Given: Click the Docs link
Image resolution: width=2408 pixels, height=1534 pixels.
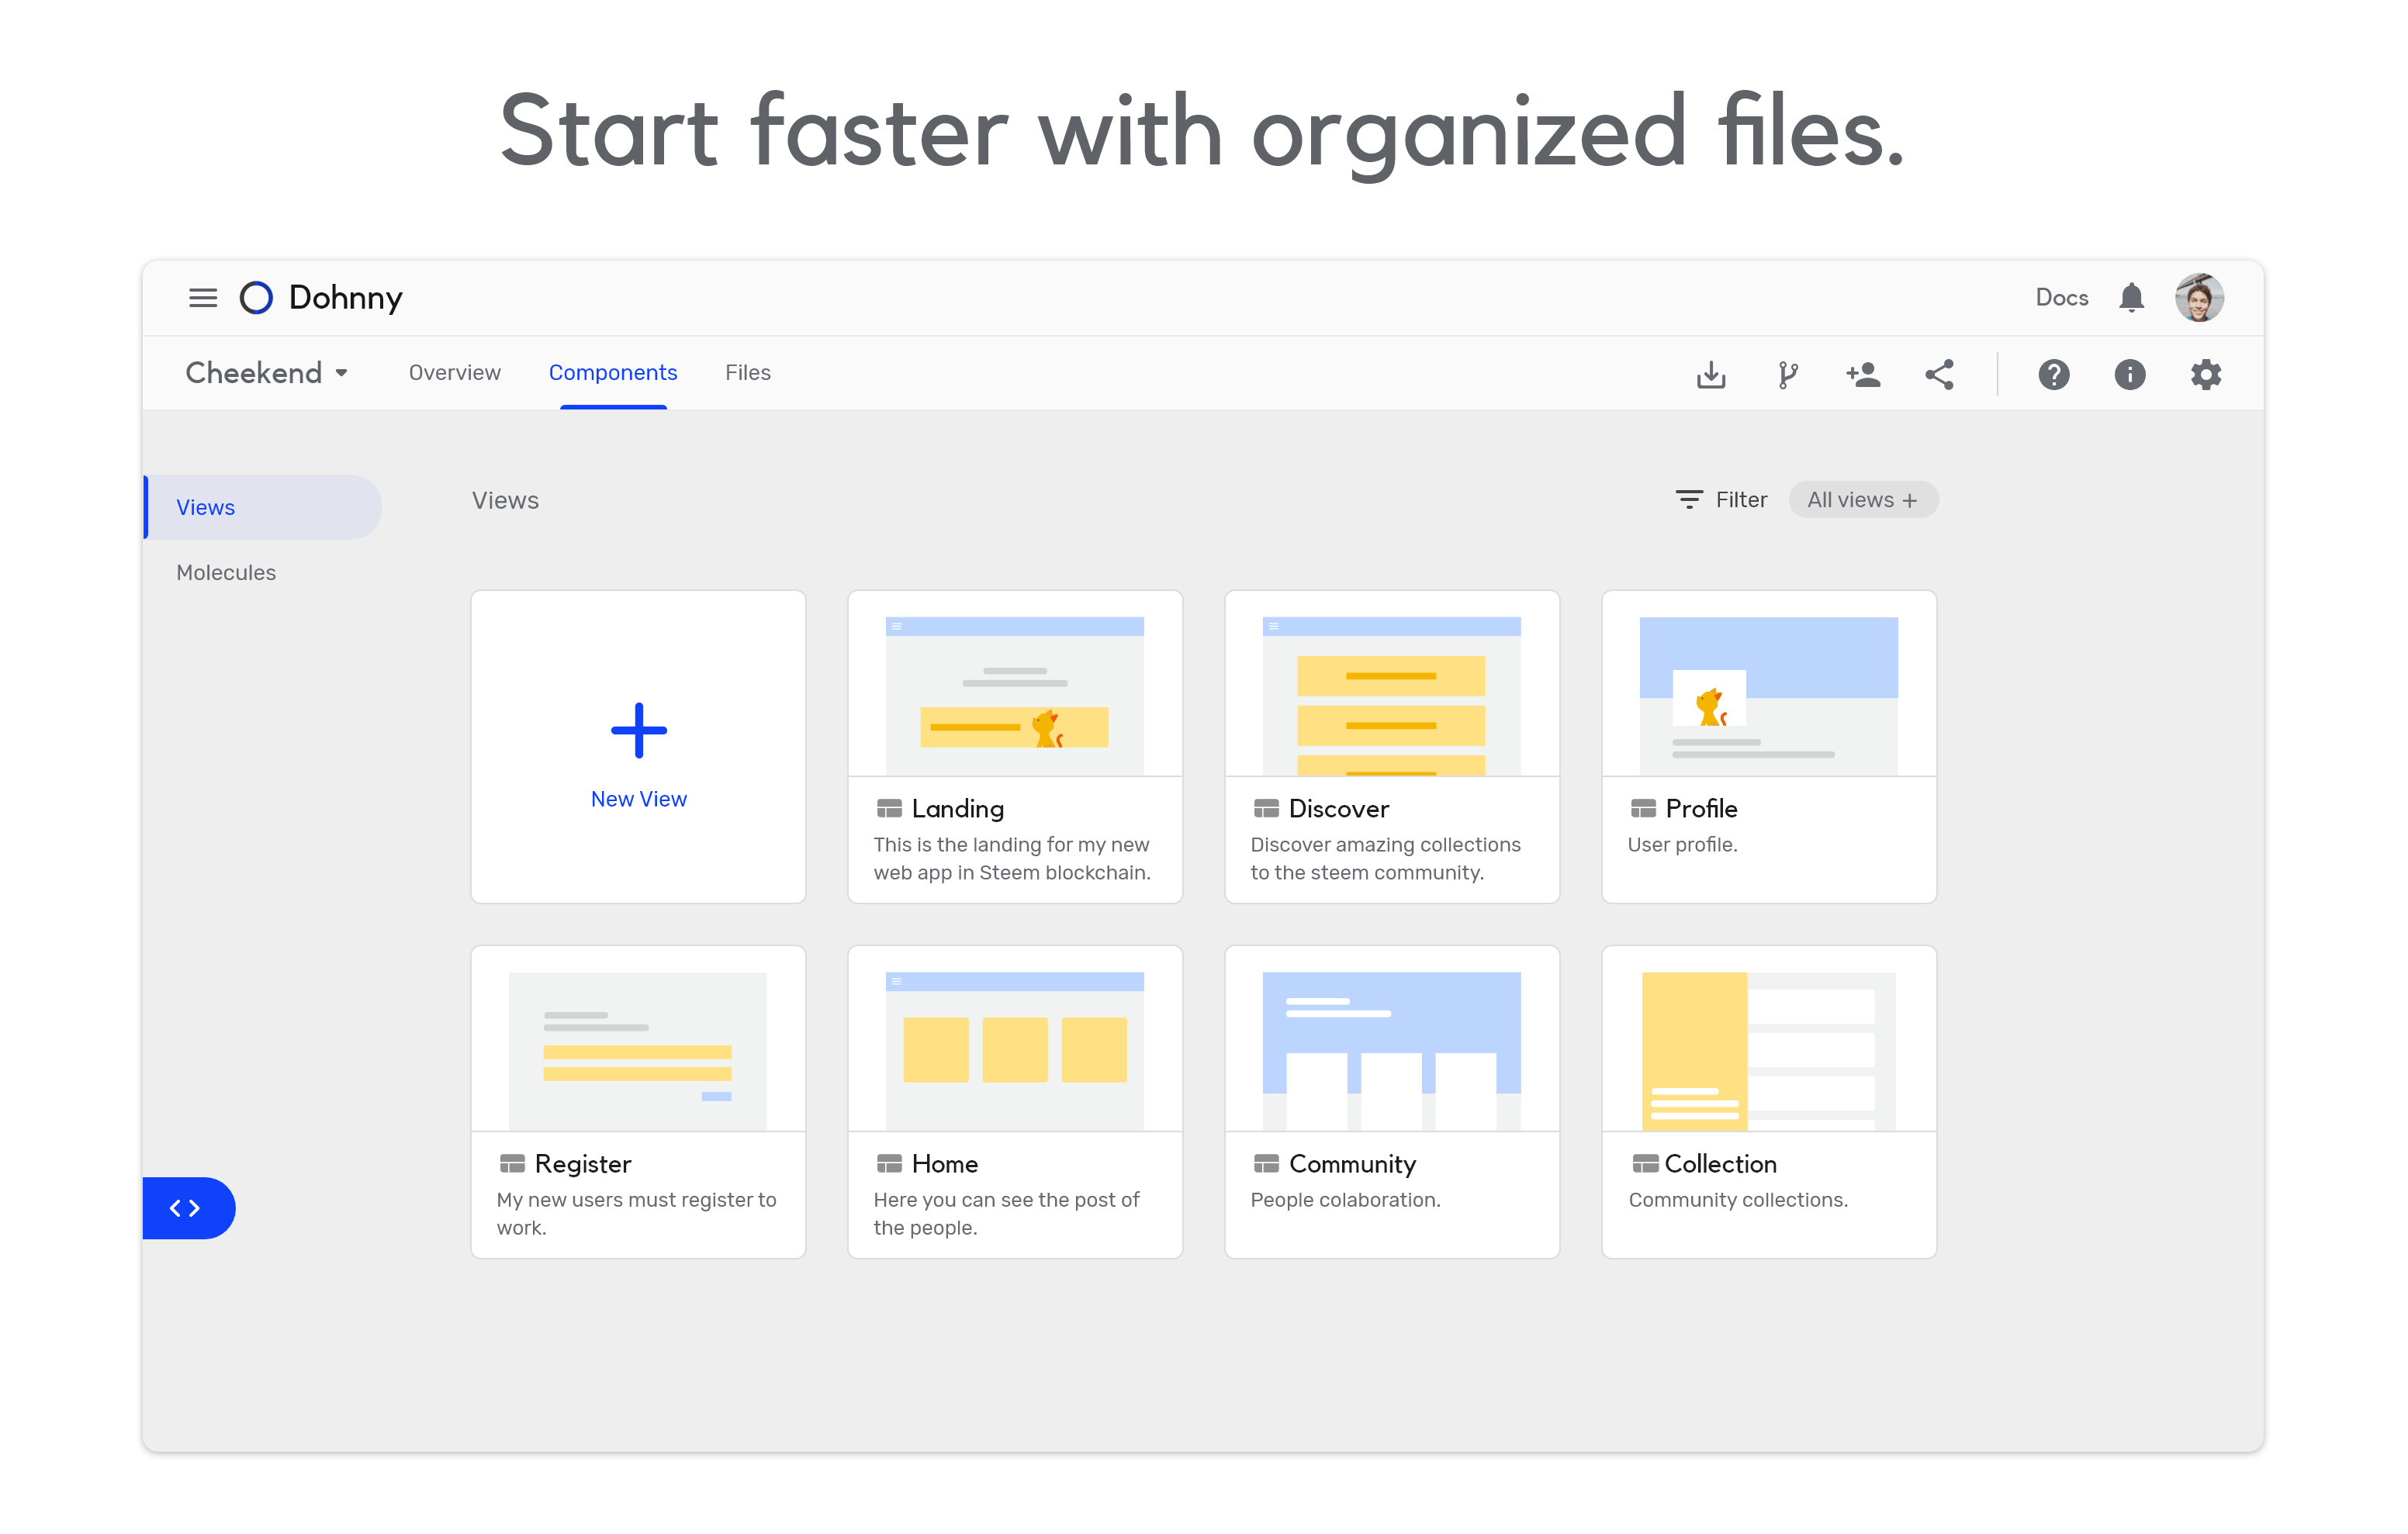Looking at the screenshot, I should (2061, 298).
